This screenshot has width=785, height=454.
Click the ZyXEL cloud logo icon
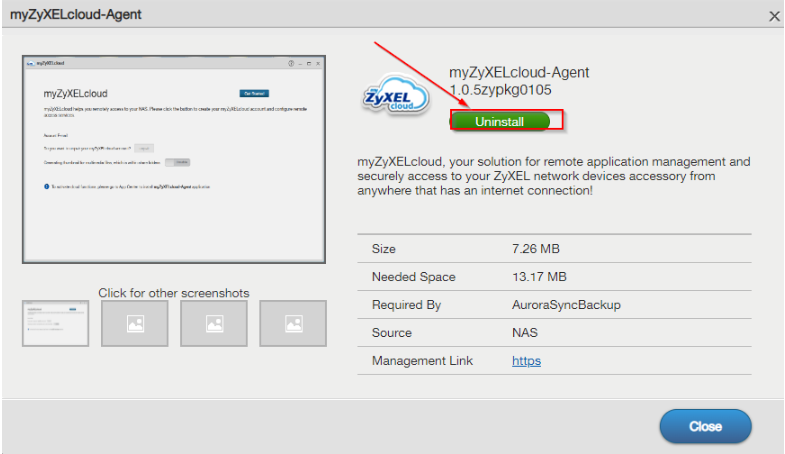tap(395, 97)
